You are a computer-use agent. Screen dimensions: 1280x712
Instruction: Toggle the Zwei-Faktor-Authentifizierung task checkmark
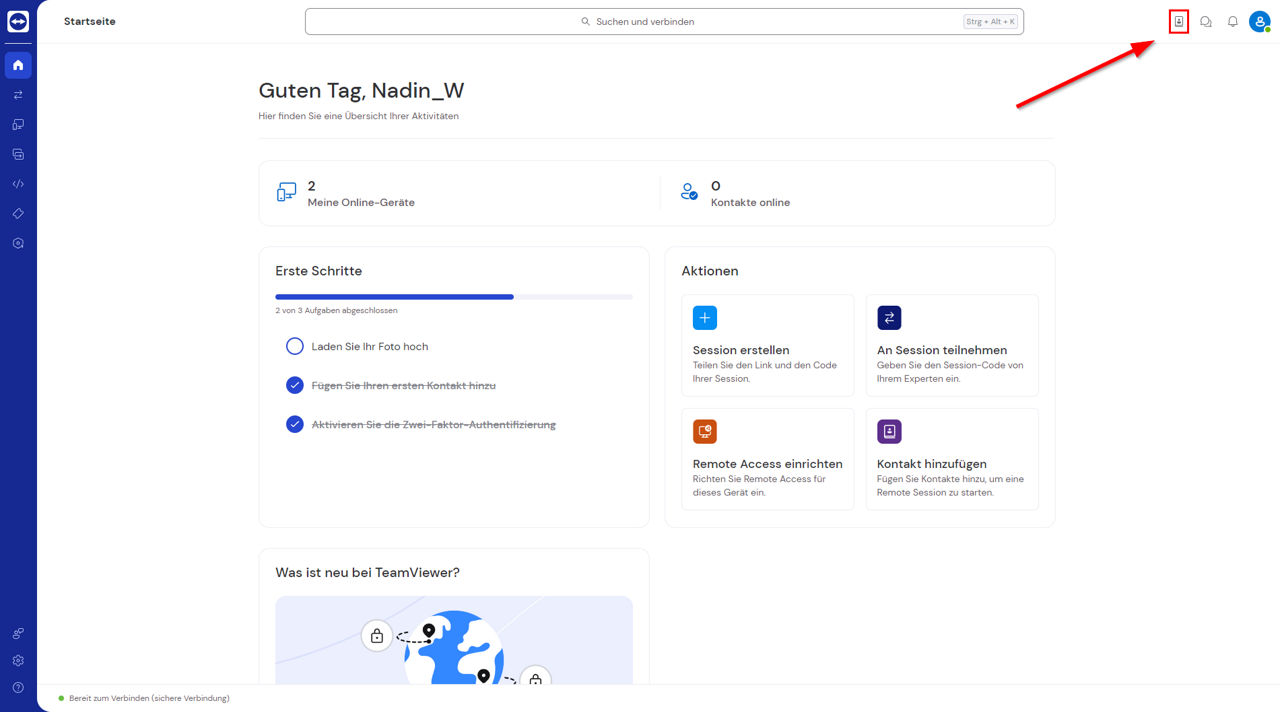coord(294,424)
